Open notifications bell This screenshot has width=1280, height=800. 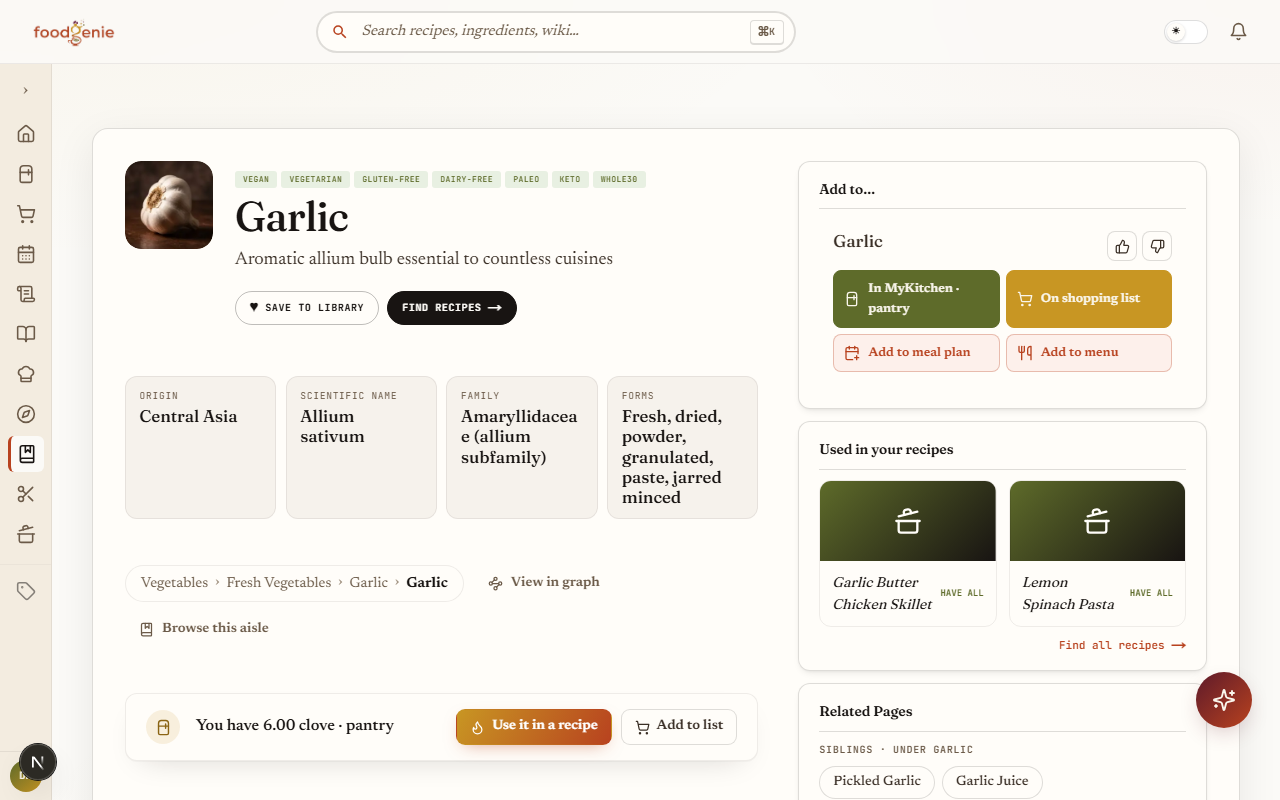[x=1238, y=32]
